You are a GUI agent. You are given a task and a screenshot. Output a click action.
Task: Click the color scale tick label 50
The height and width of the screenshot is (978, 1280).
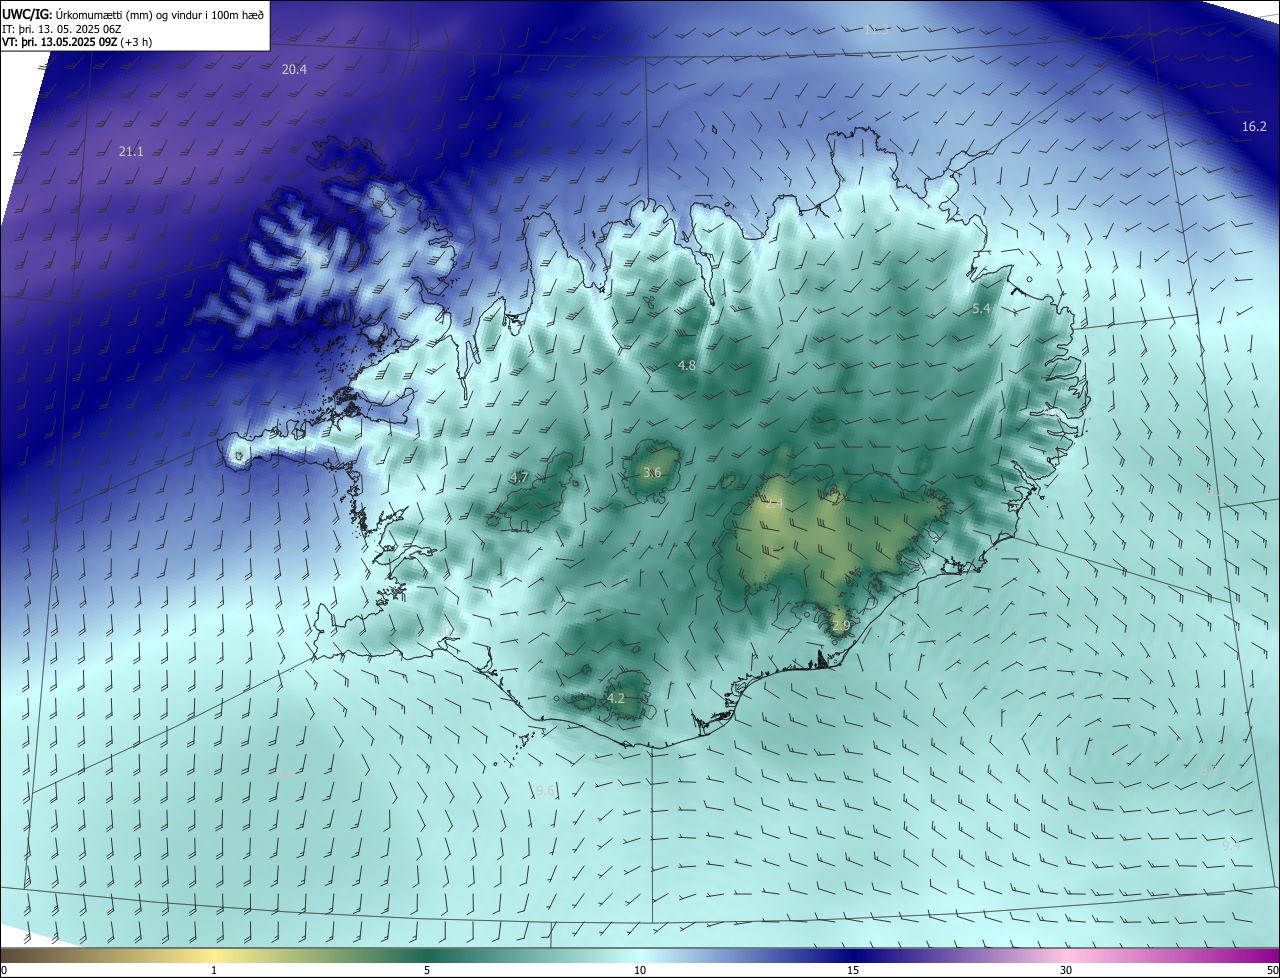pyautogui.click(x=1272, y=971)
